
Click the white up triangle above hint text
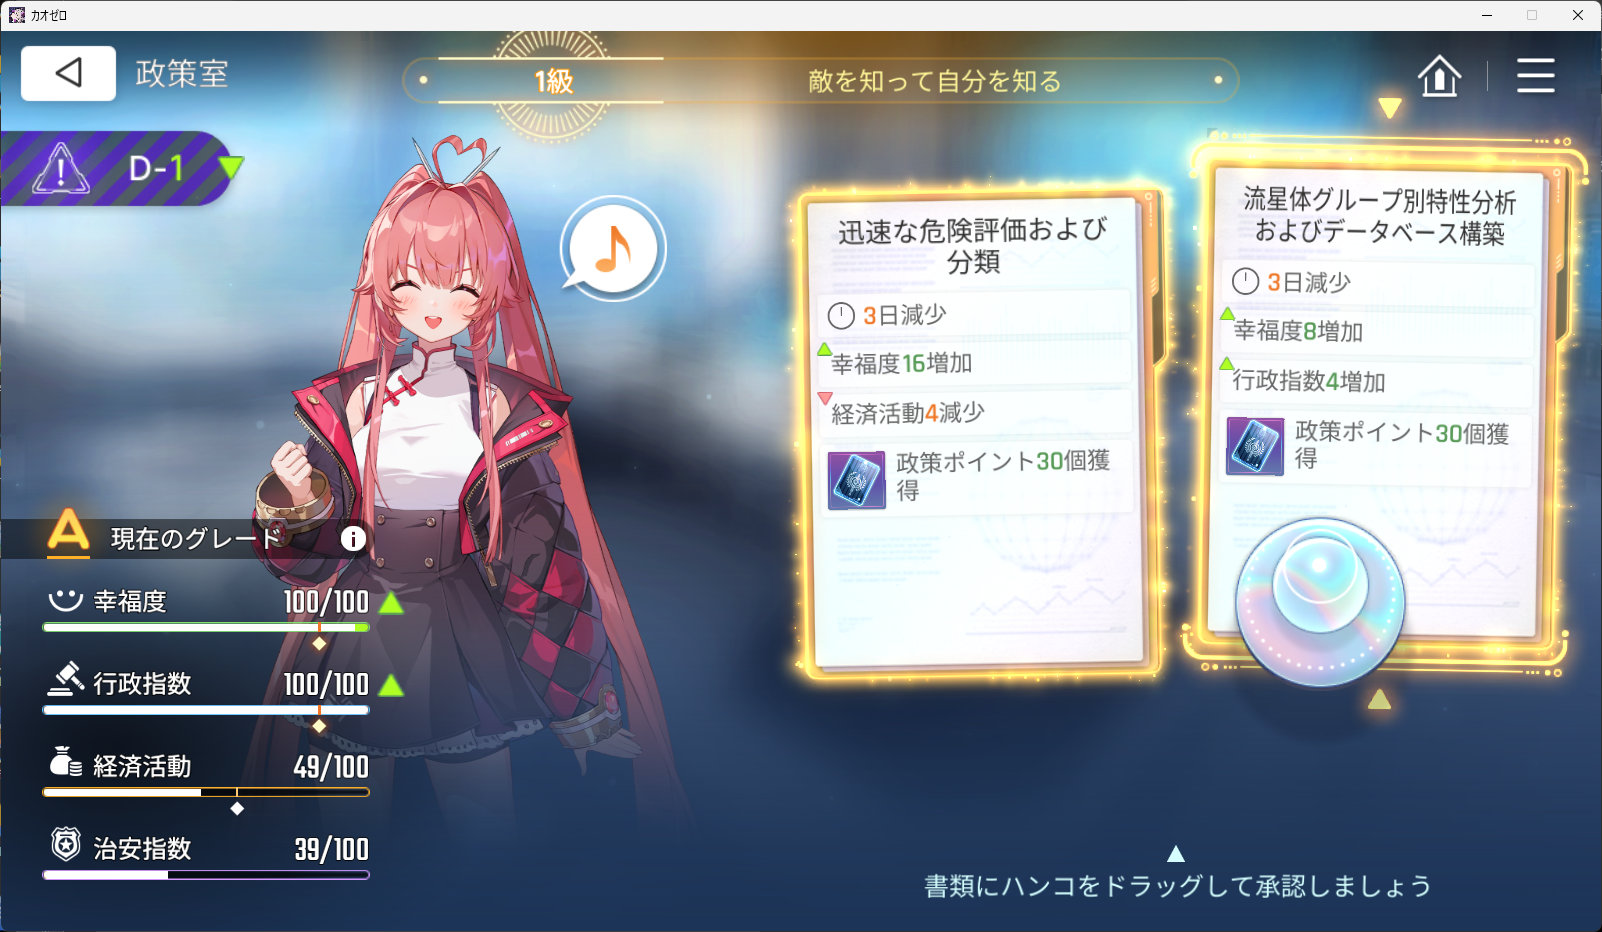[x=1176, y=854]
